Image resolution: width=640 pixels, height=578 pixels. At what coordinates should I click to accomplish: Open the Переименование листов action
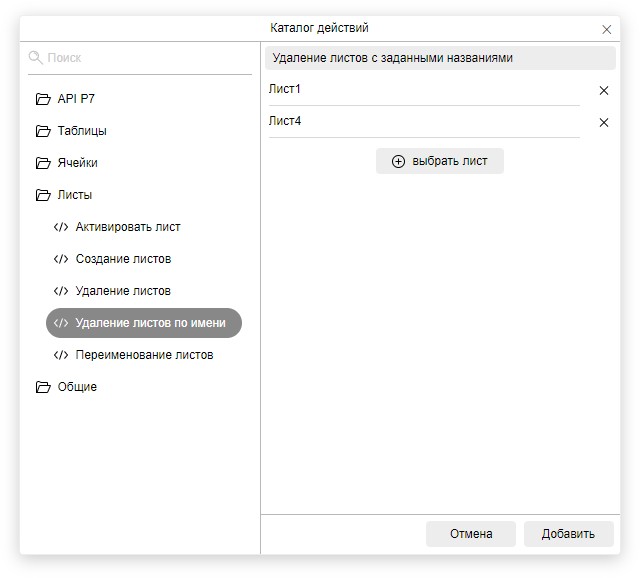point(144,355)
